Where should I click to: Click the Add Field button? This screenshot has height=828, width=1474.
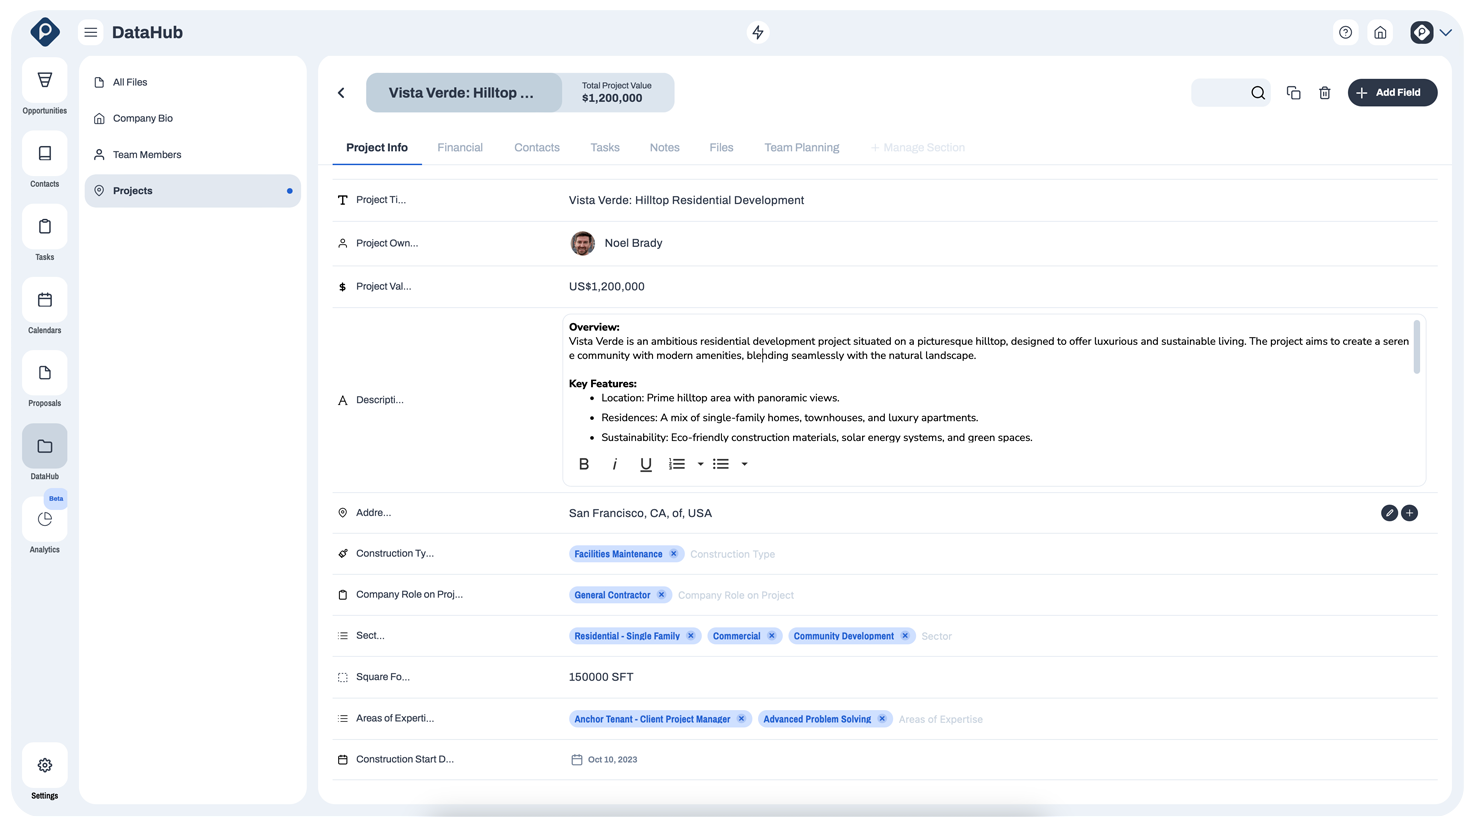(x=1392, y=93)
